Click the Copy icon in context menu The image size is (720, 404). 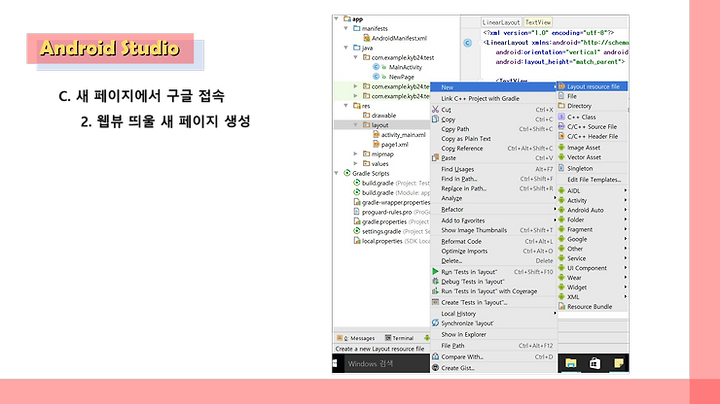pyautogui.click(x=435, y=119)
